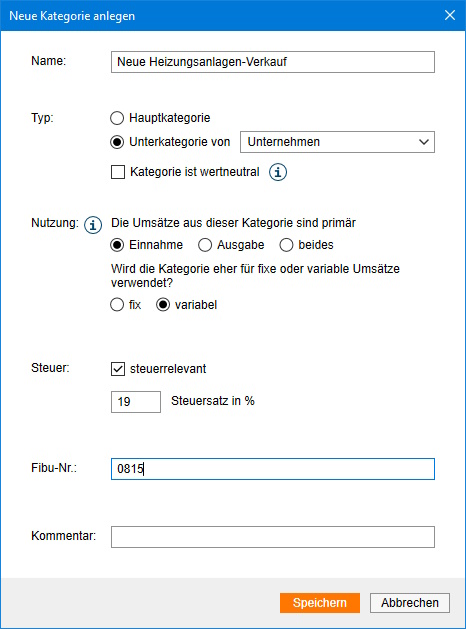Click the info icon next to wertneutral

point(278,172)
